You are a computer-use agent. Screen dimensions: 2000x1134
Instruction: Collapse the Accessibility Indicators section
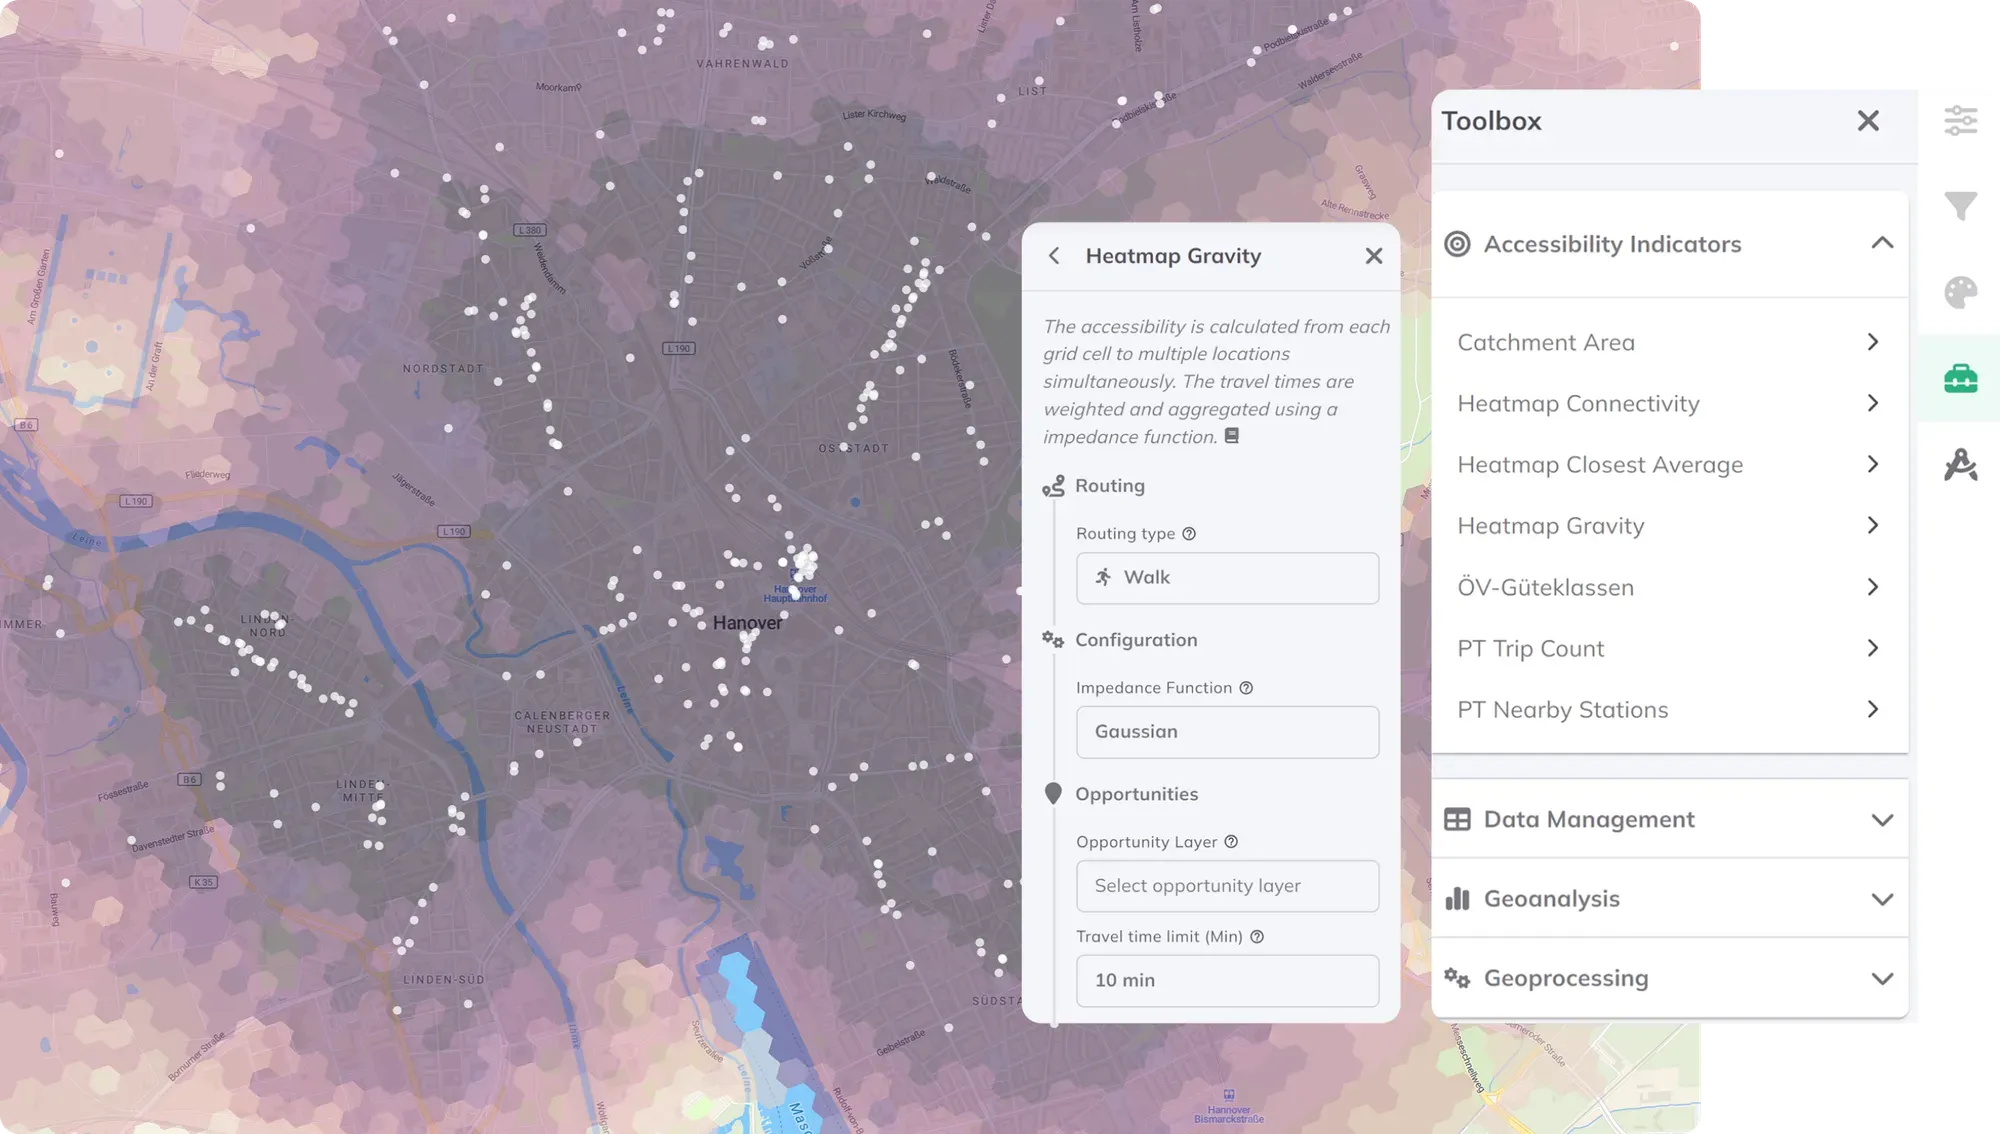(x=1882, y=243)
